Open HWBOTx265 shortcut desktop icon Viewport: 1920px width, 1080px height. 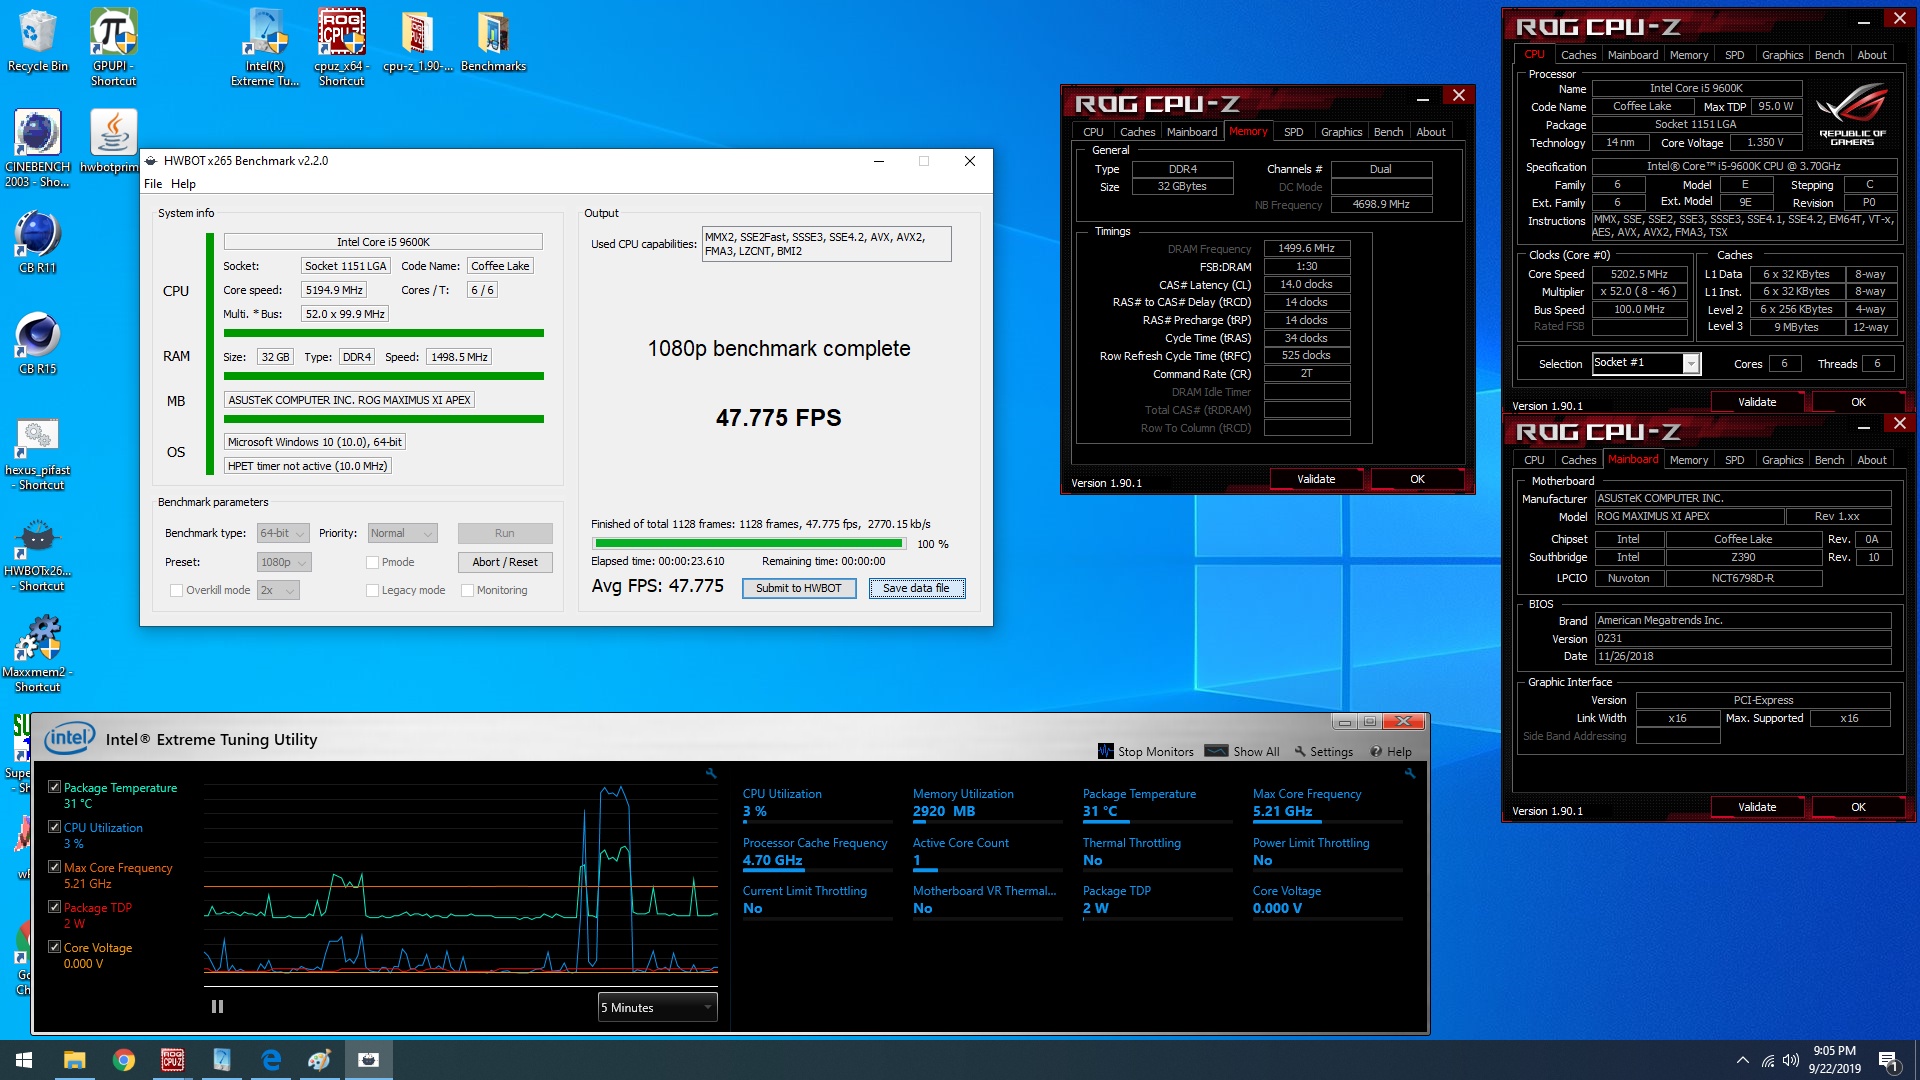37,553
